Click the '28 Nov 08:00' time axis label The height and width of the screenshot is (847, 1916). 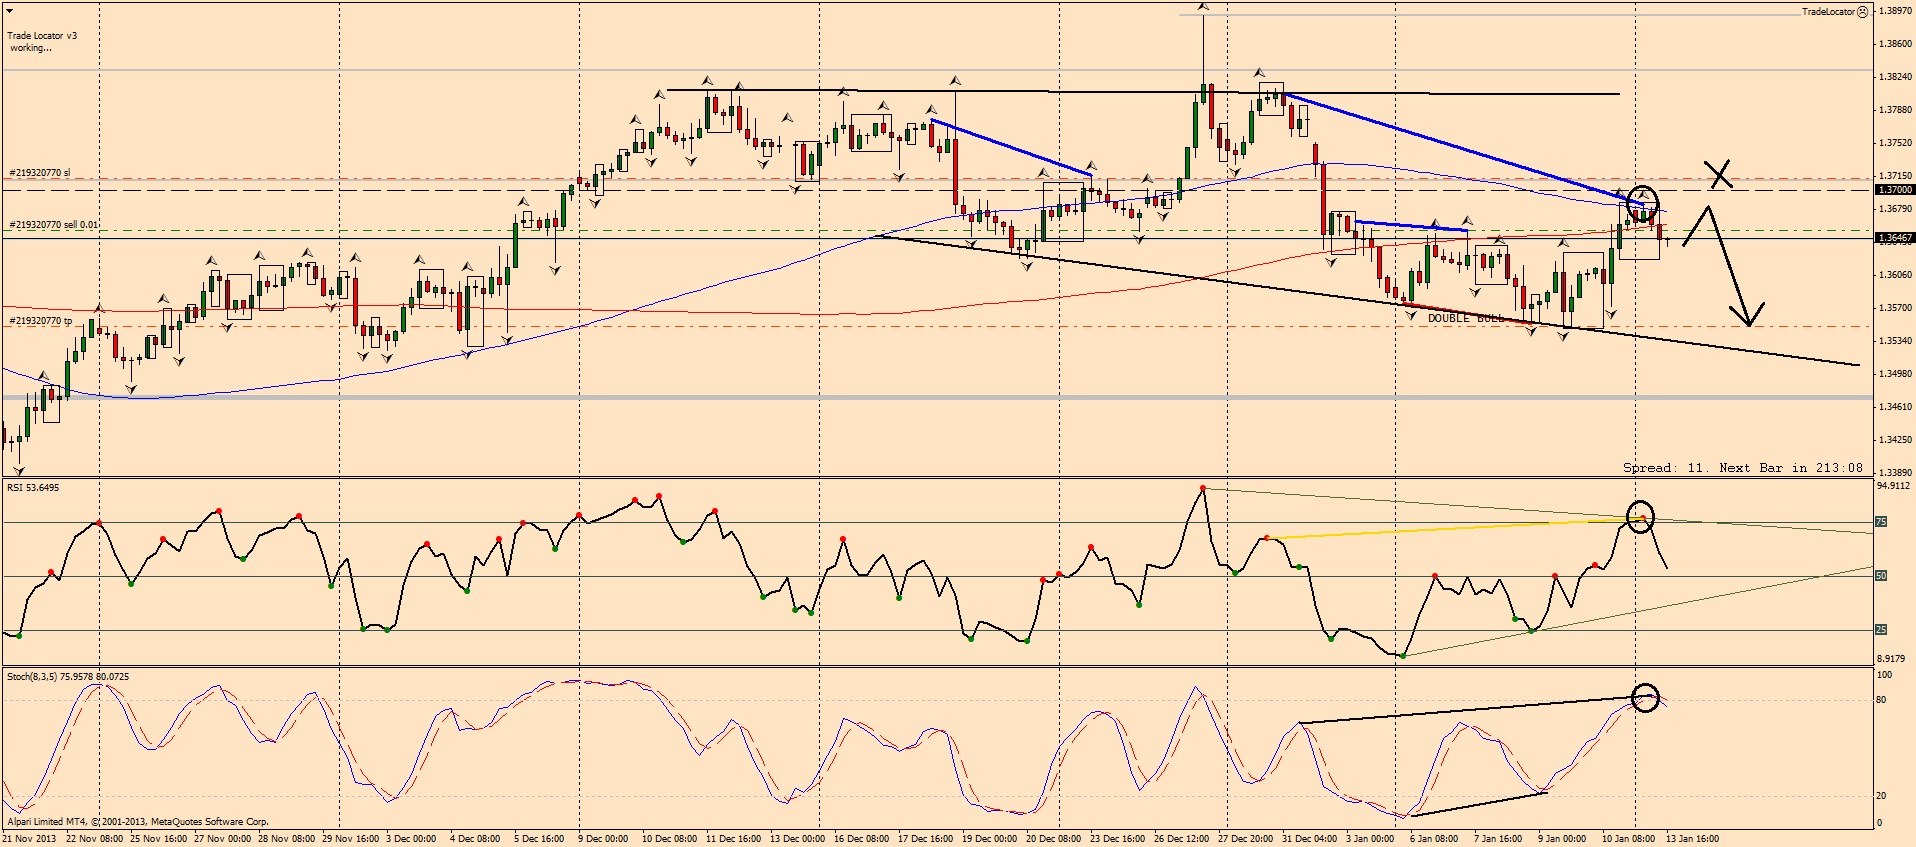tap(287, 839)
